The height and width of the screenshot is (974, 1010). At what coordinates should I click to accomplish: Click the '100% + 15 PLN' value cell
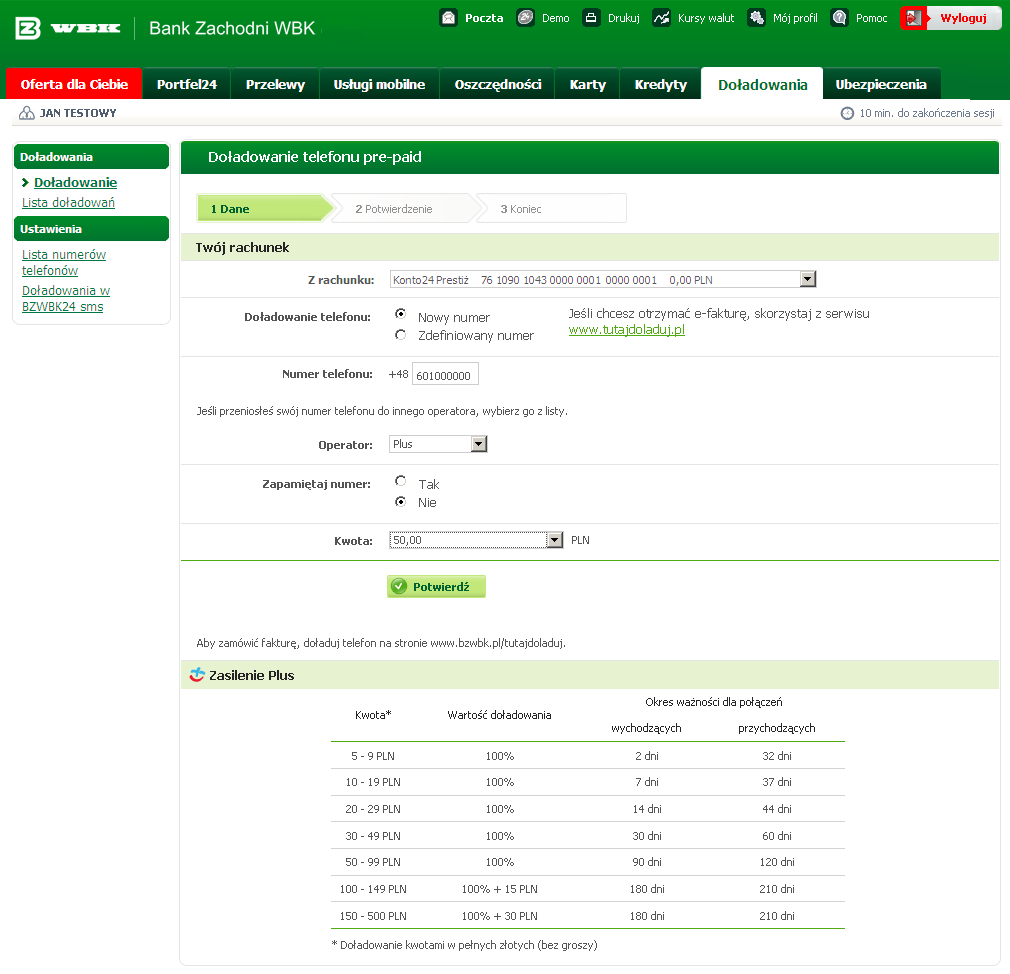coord(500,890)
